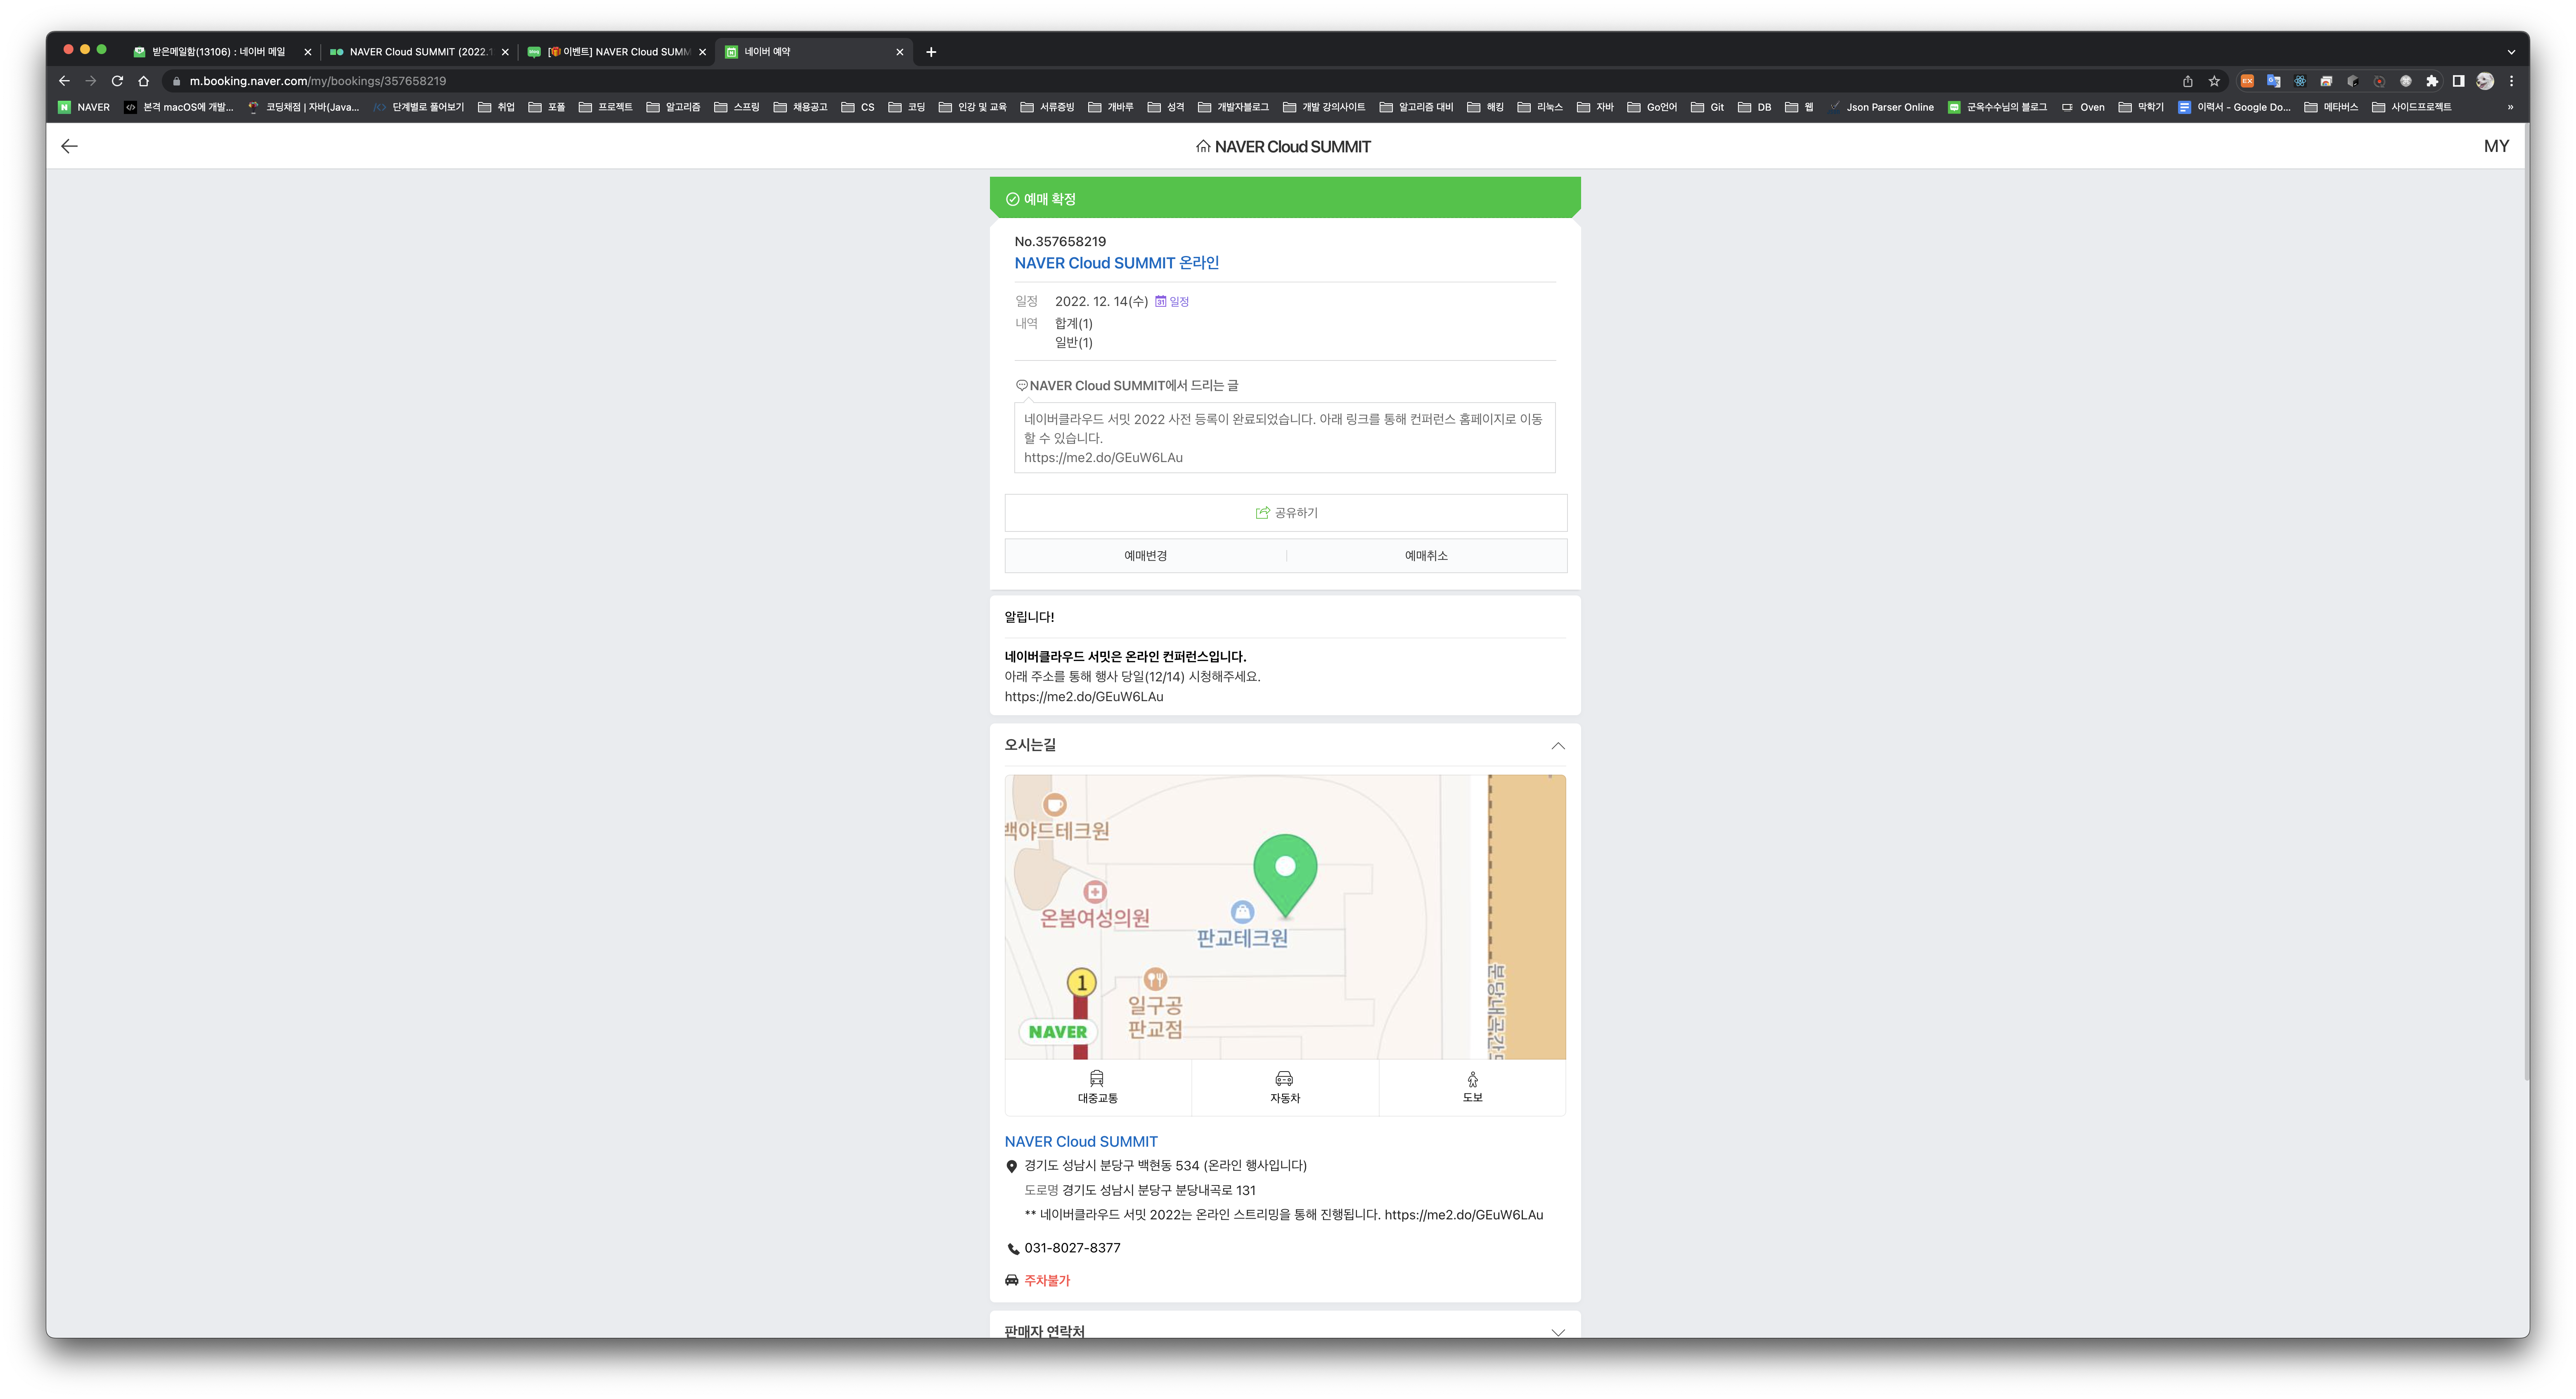
Task: Collapse the 오시는길 section chevron
Action: pos(1557,746)
